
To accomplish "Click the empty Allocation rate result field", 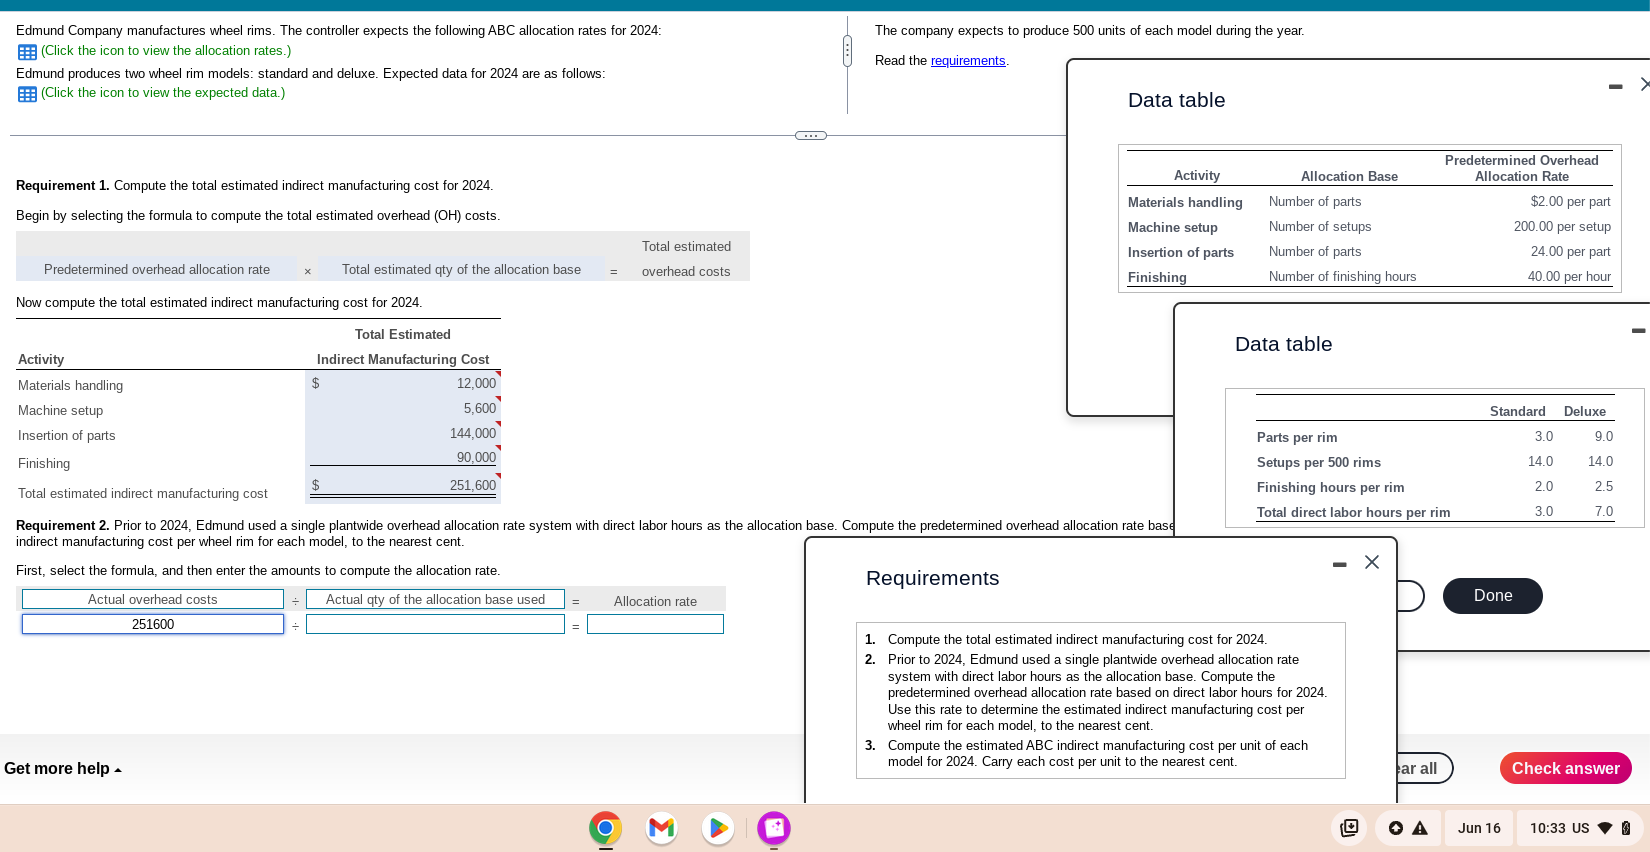I will pos(655,624).
